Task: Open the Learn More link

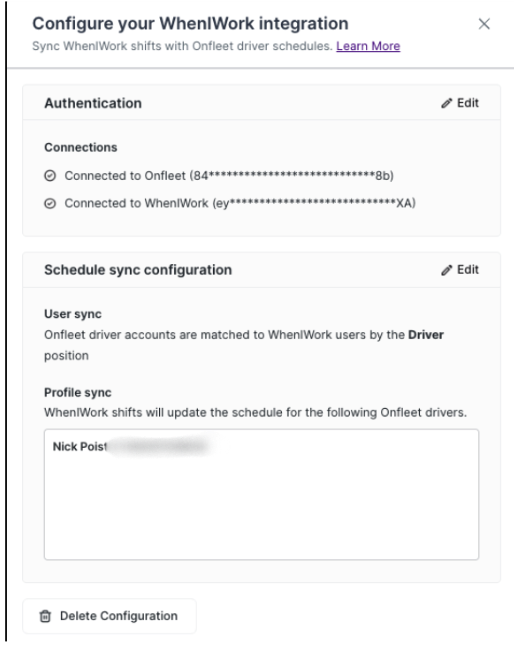Action: (x=368, y=46)
